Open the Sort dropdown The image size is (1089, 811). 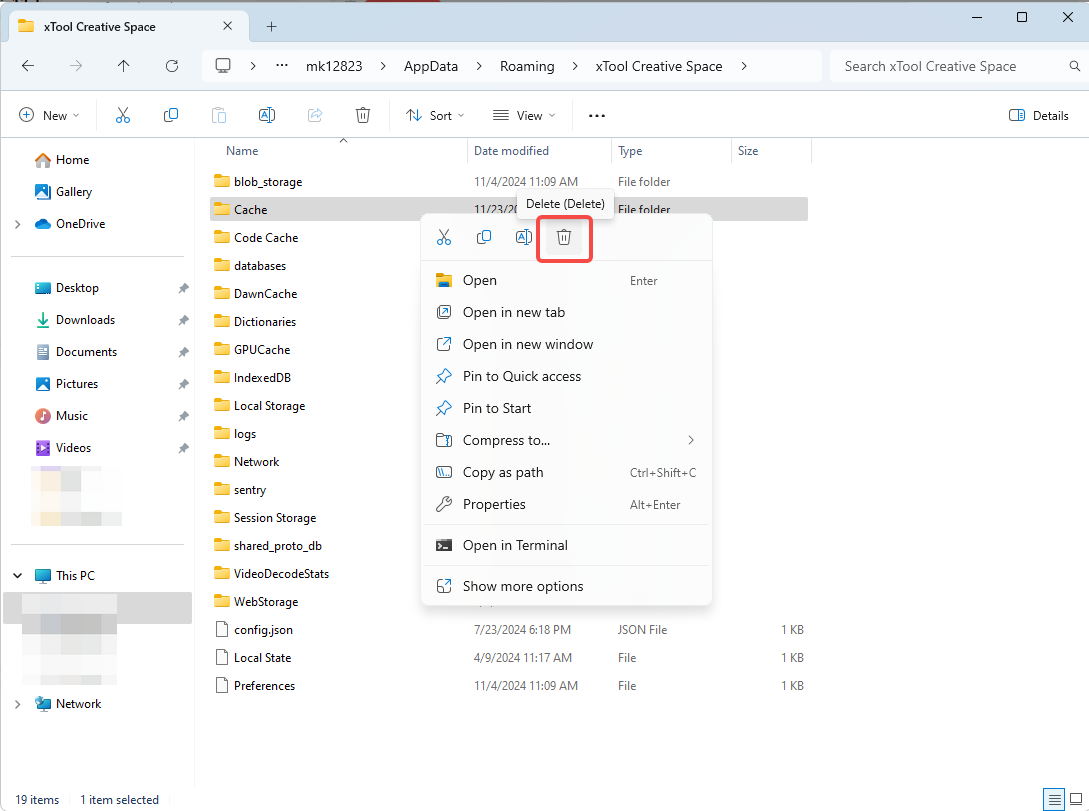click(435, 115)
